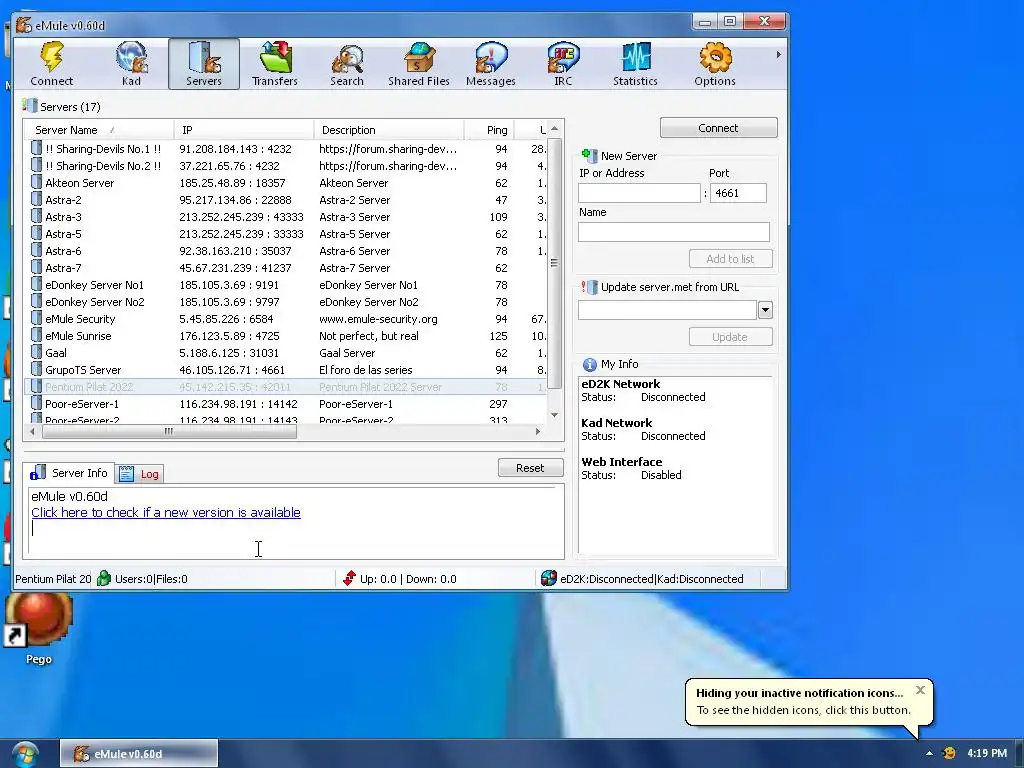Click the New Server group icon

tap(589, 155)
